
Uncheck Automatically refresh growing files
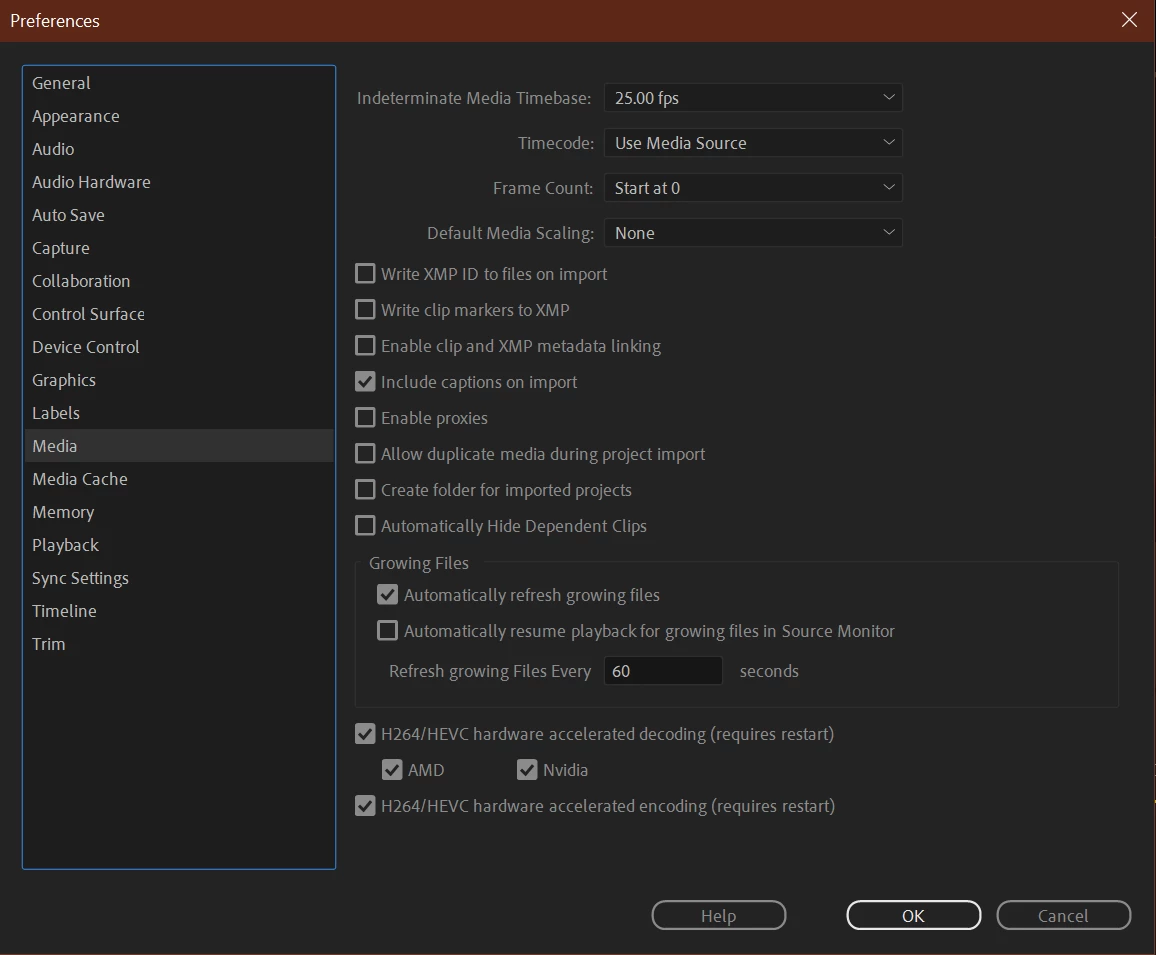pyautogui.click(x=387, y=594)
